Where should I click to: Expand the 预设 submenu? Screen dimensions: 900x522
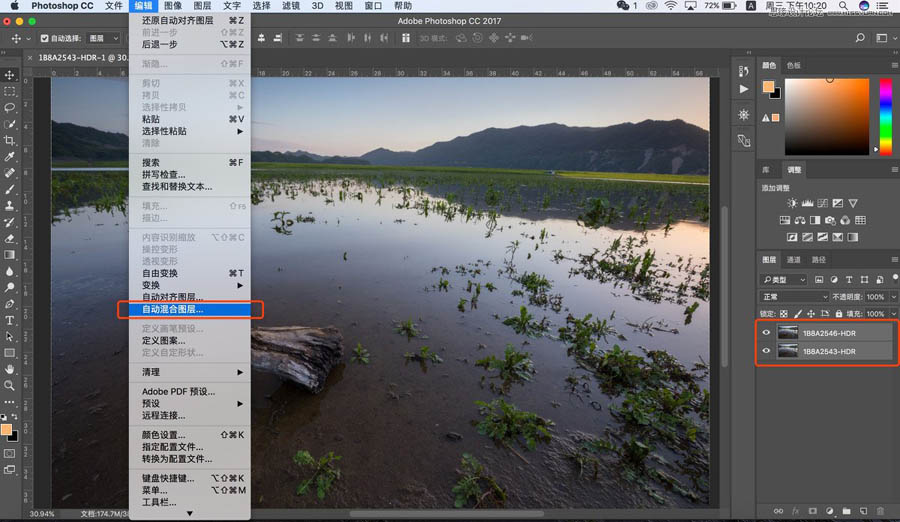189,403
